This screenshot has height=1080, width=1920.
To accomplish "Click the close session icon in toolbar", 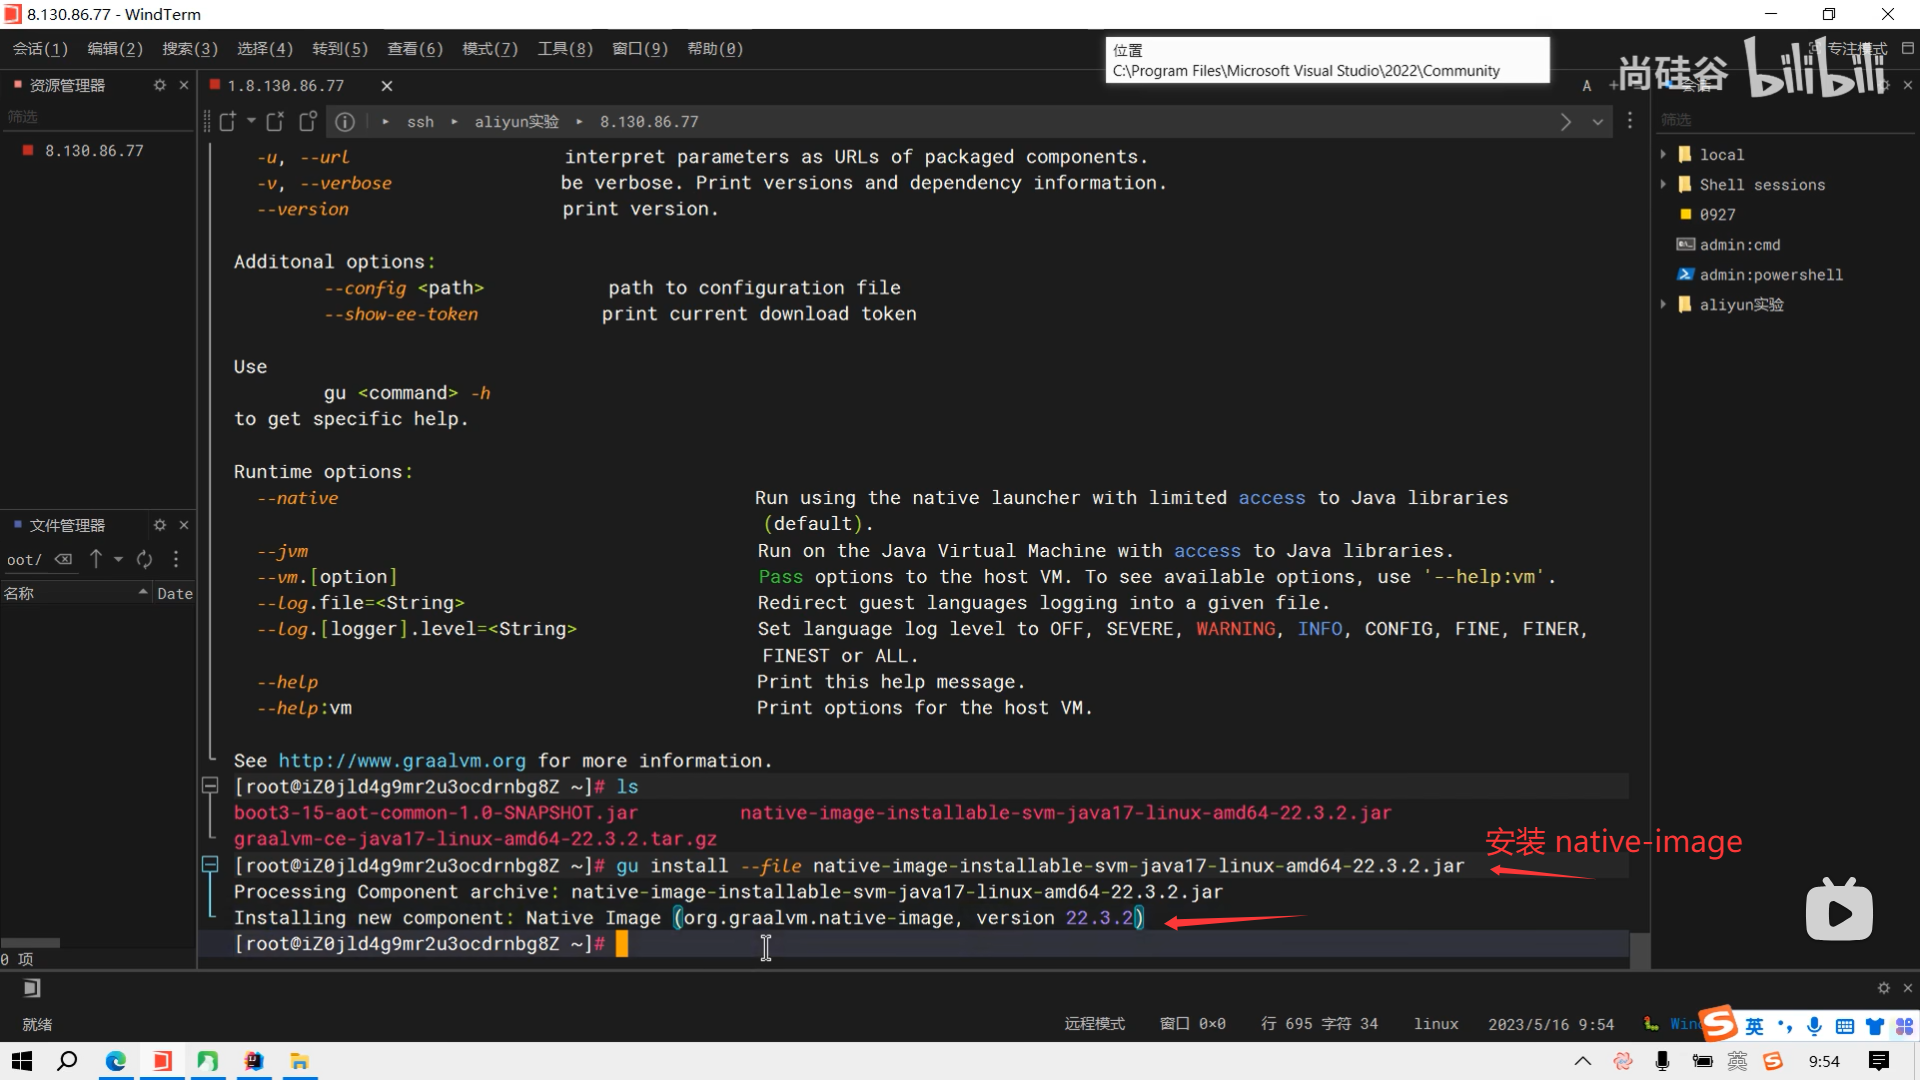I will click(x=275, y=122).
